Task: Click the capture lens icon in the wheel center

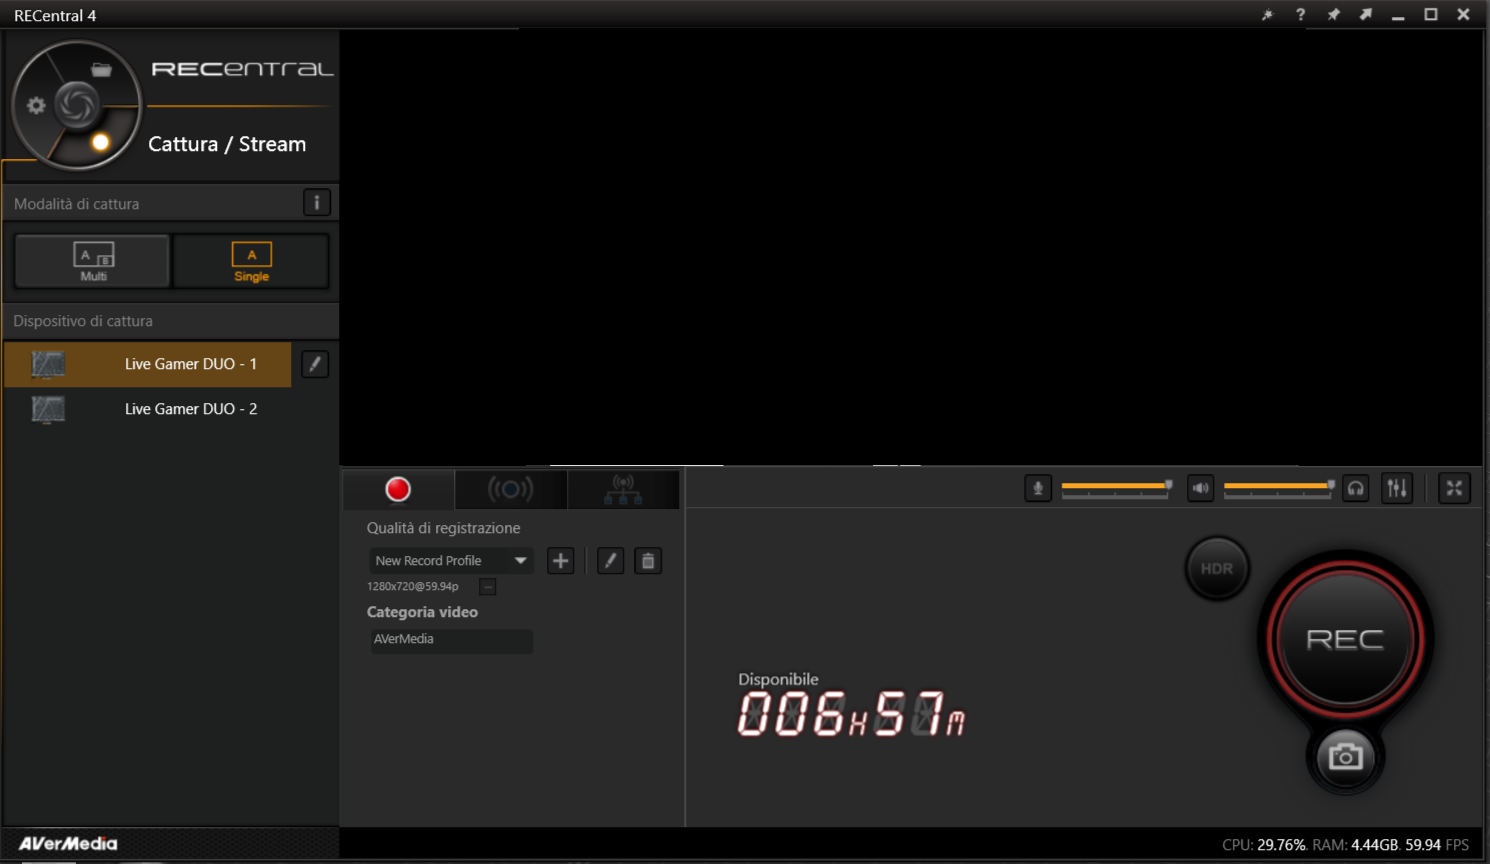Action: pyautogui.click(x=77, y=104)
